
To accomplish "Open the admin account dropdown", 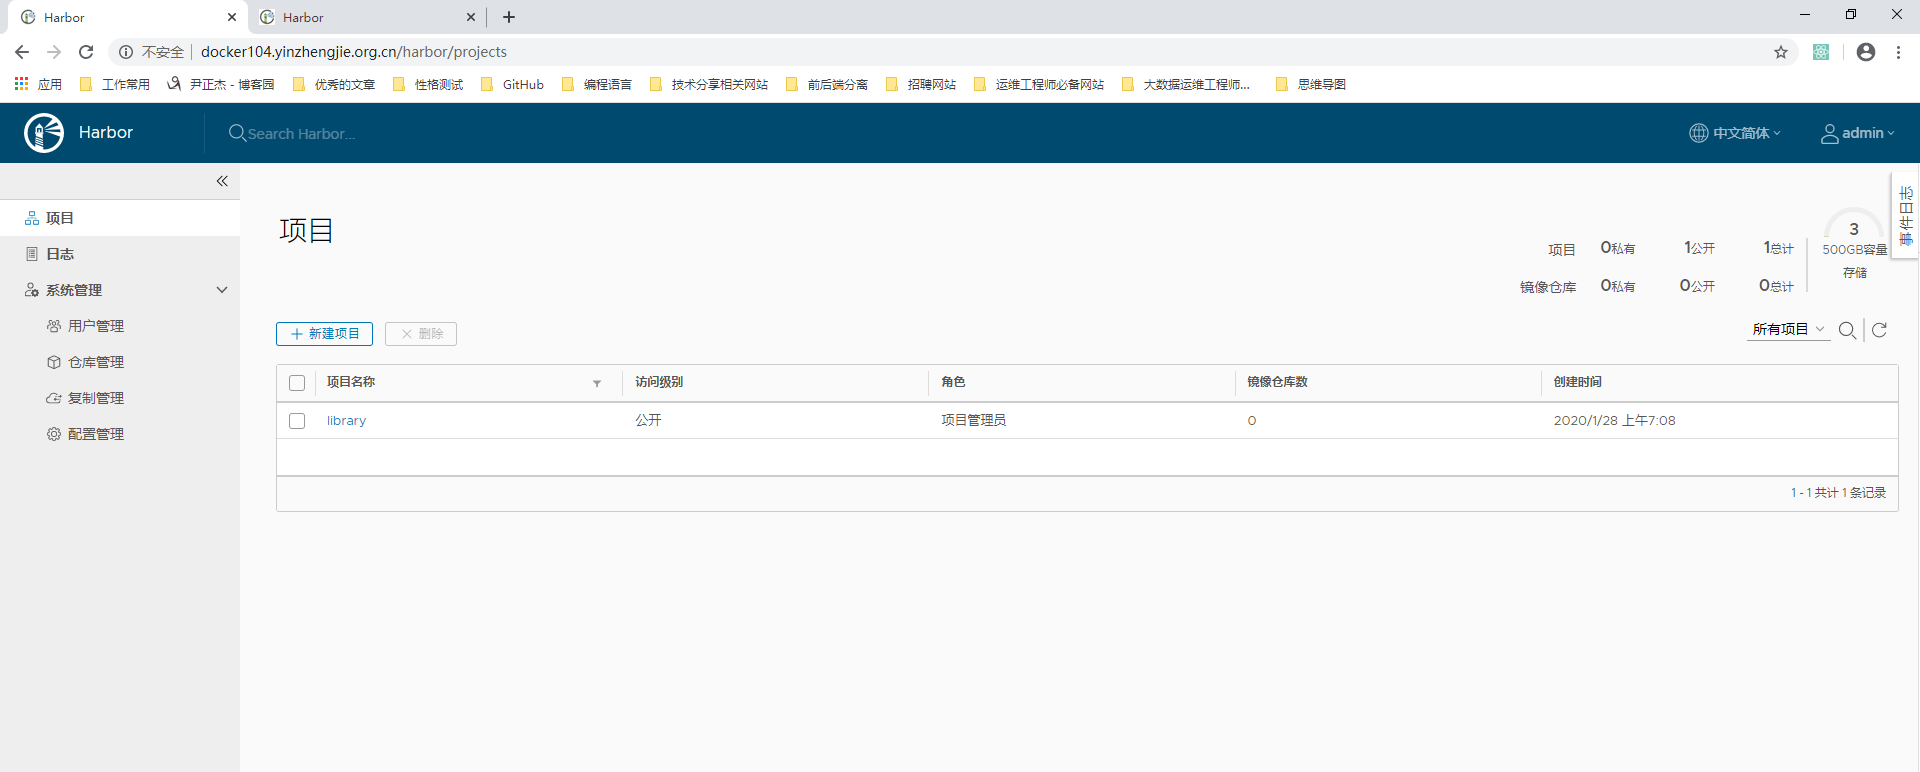I will point(1857,133).
